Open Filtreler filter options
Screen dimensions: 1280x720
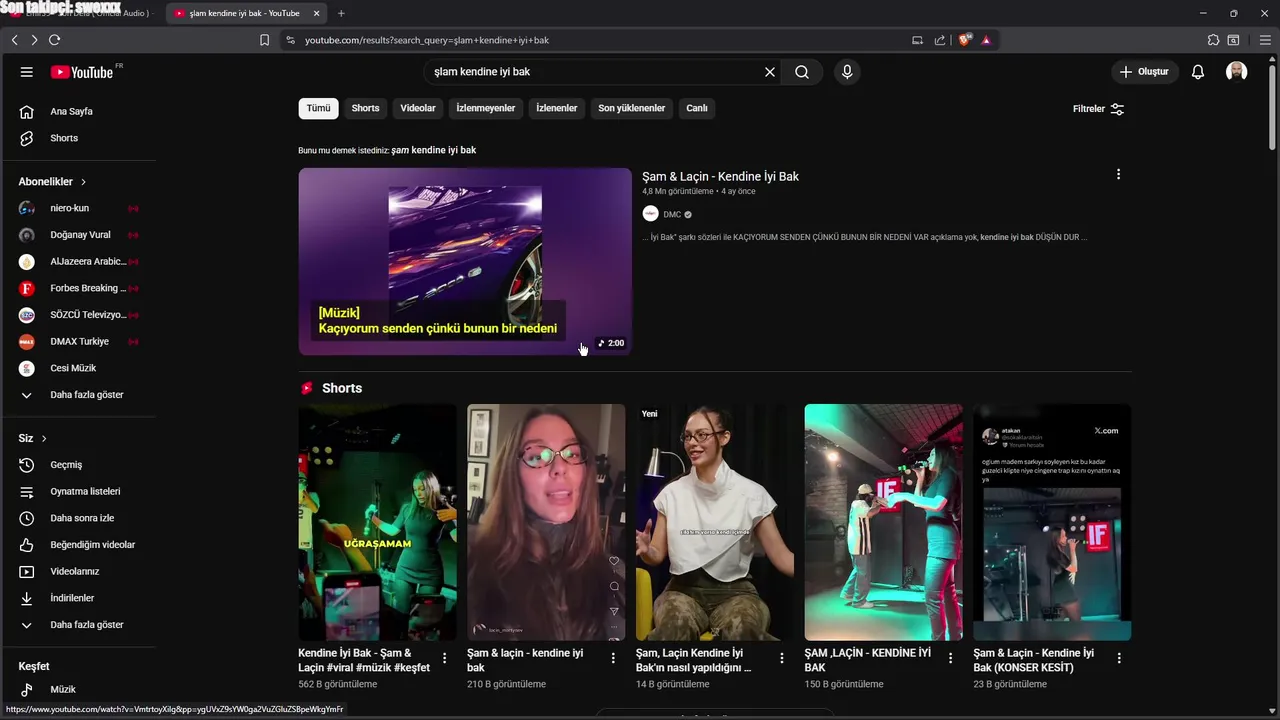pyautogui.click(x=1098, y=109)
